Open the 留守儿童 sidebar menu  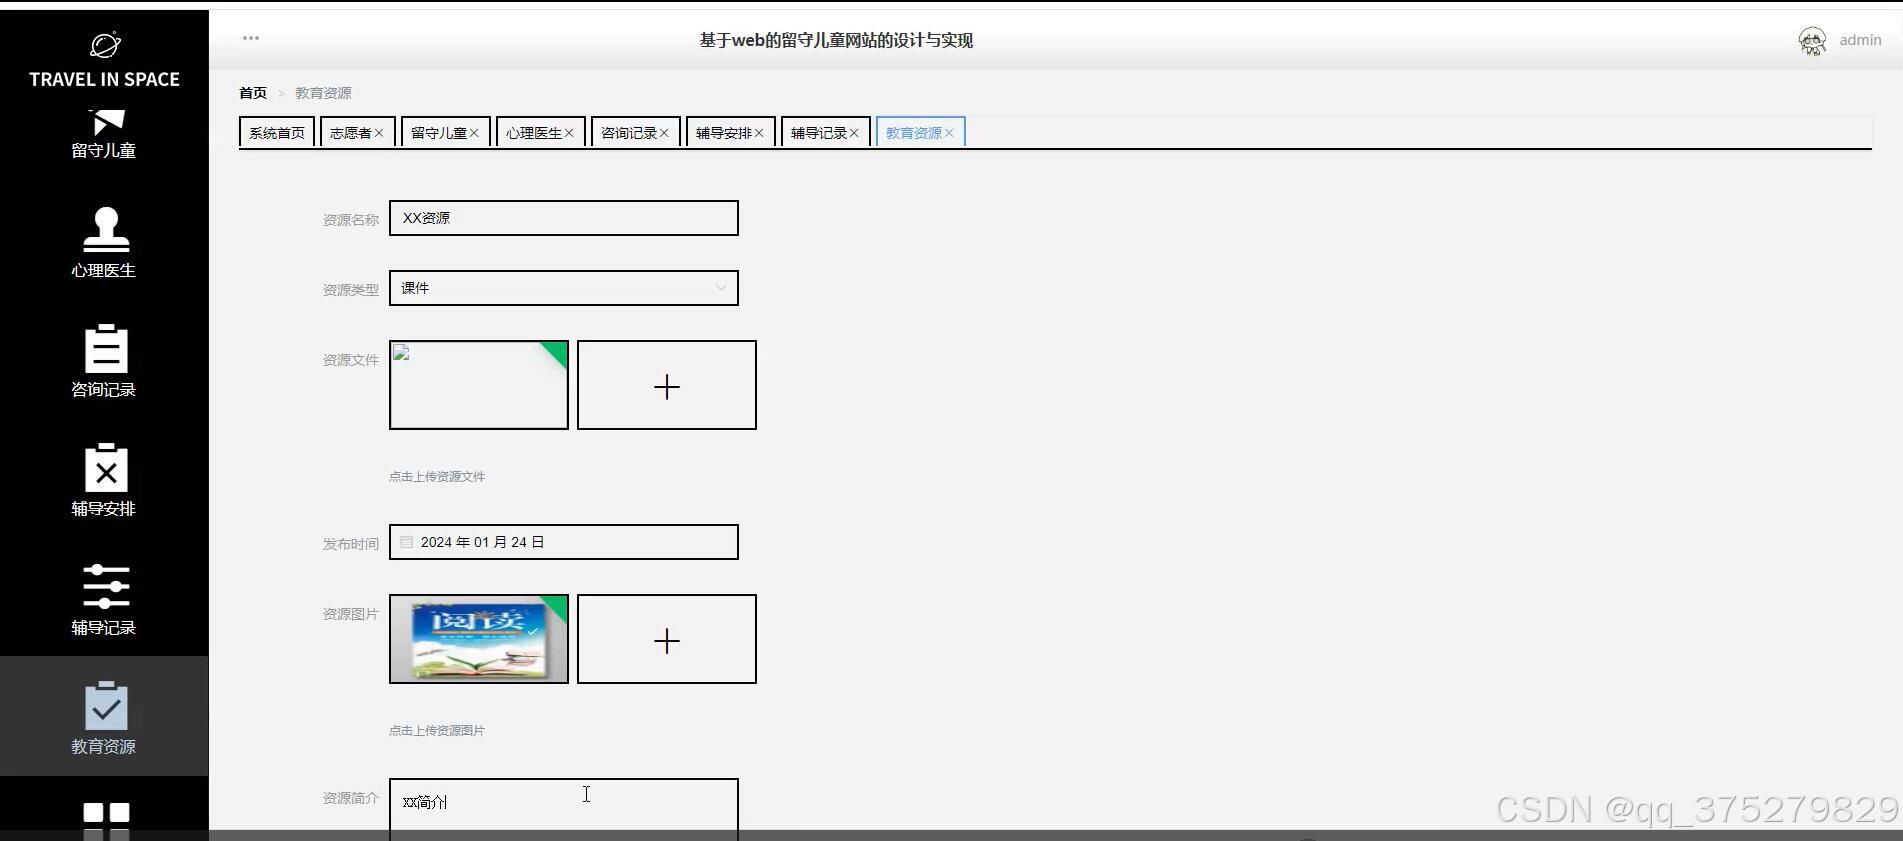pos(104,134)
